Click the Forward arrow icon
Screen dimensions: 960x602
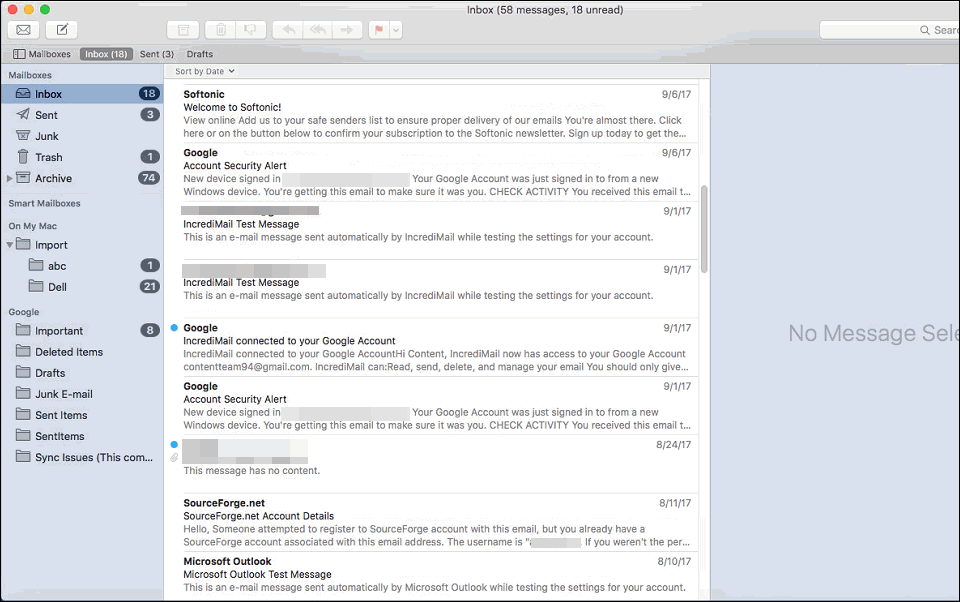(x=347, y=30)
